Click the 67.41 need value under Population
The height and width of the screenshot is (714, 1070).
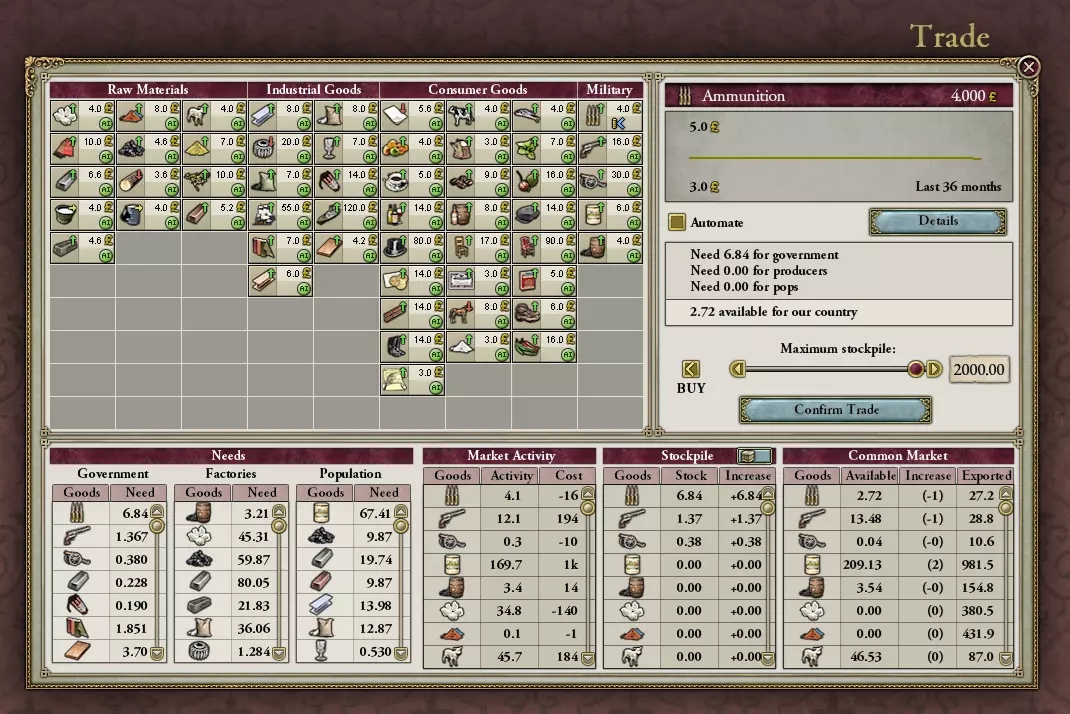point(375,513)
